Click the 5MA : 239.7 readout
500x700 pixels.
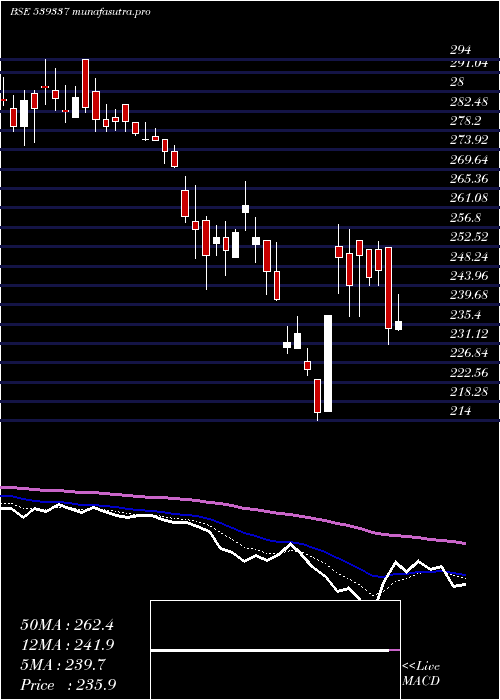tap(62, 665)
